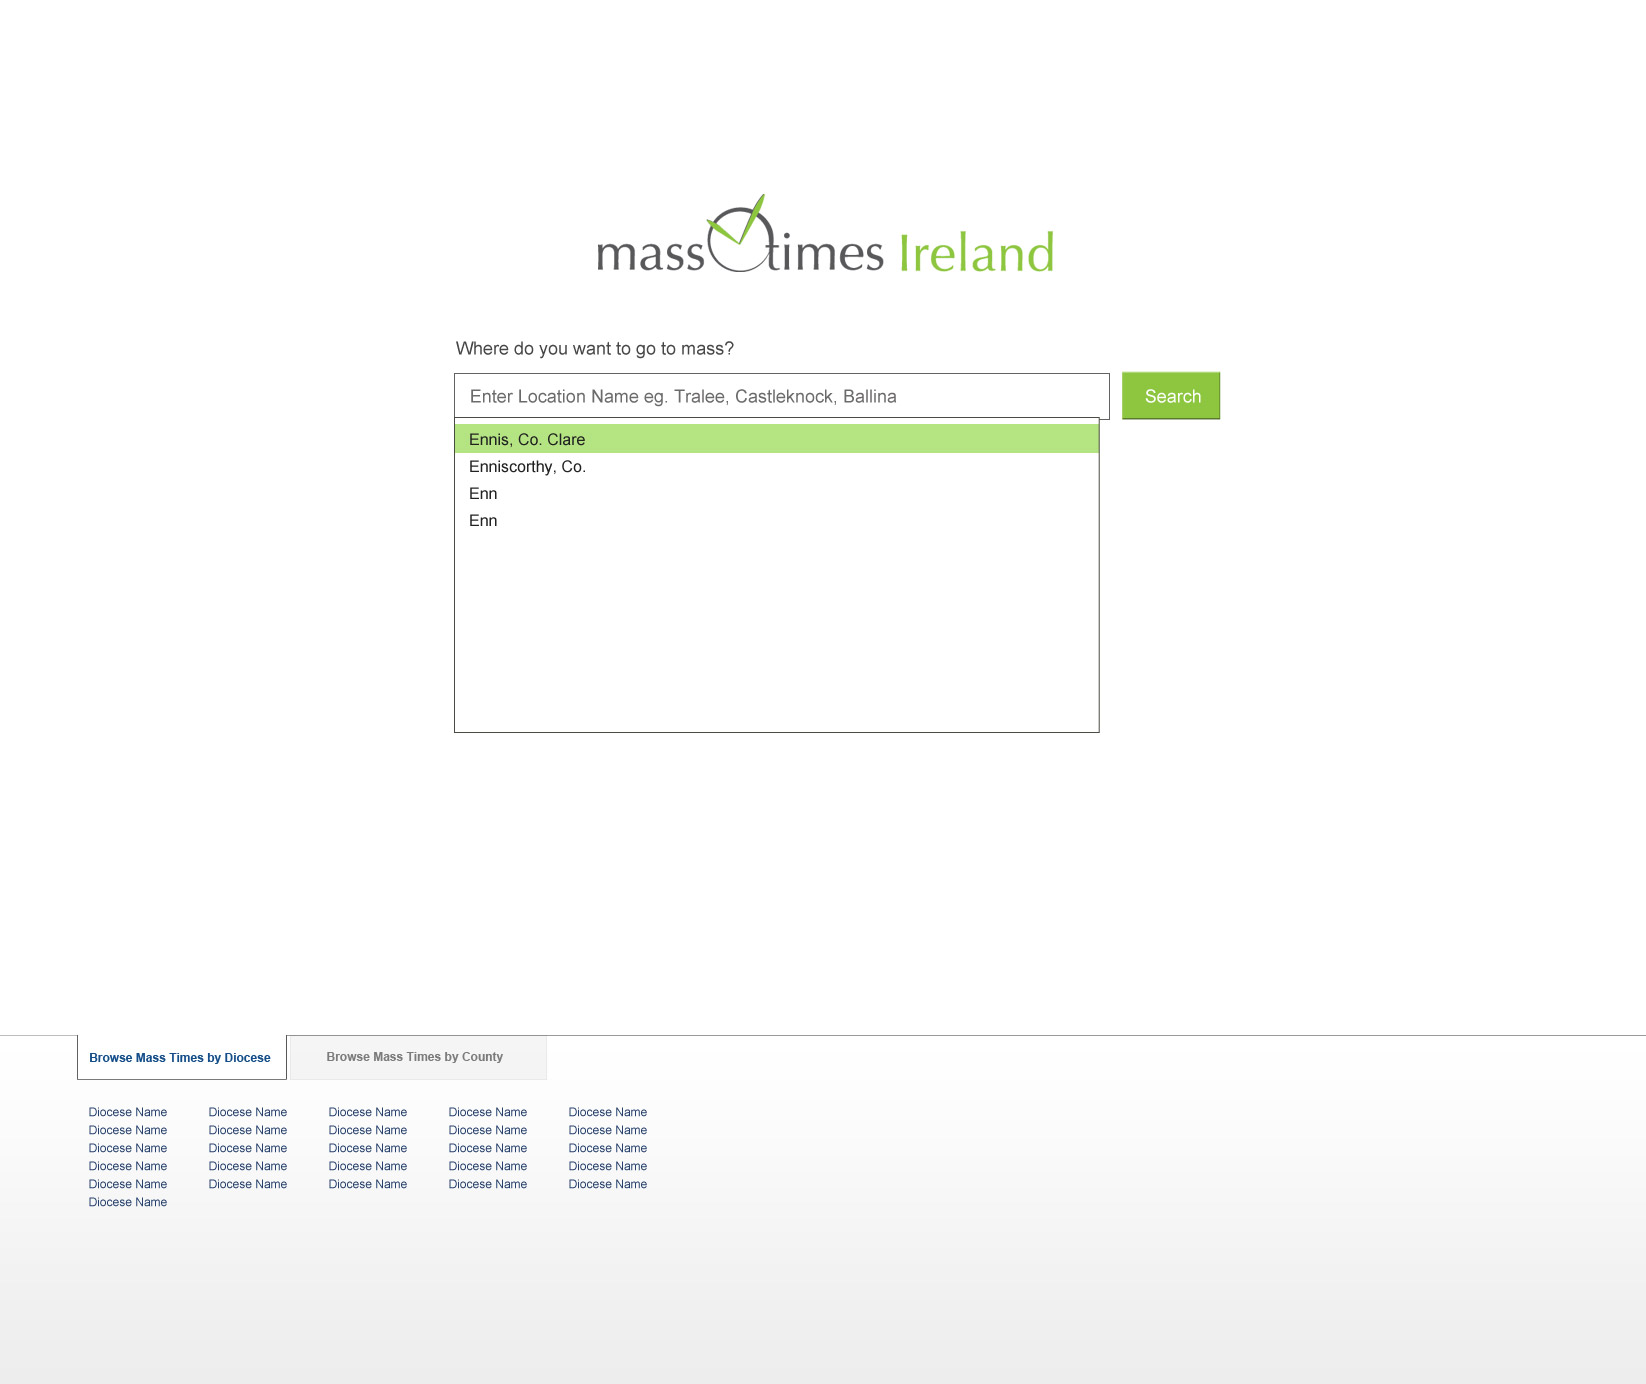The width and height of the screenshot is (1646, 1384).
Task: Open the top Diocese Name link in second column
Action: [248, 1112]
